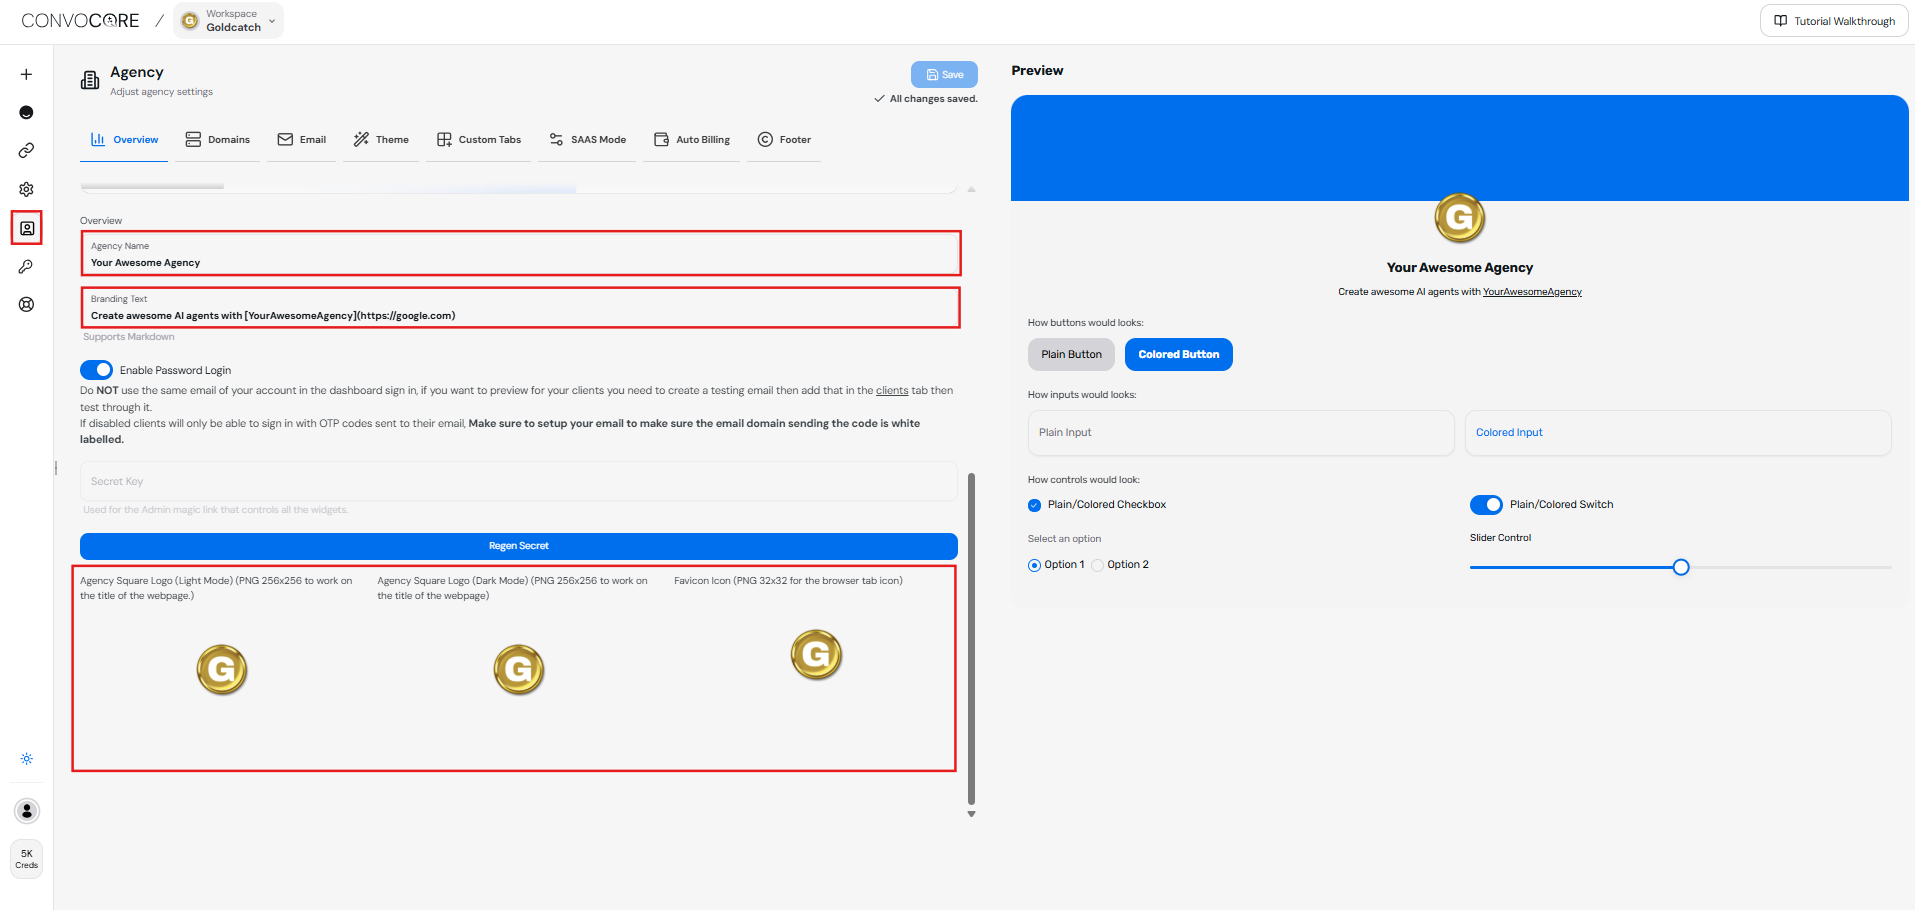Click the Goldcatch workspace logo icon
This screenshot has width=1915, height=910.
[x=189, y=20]
